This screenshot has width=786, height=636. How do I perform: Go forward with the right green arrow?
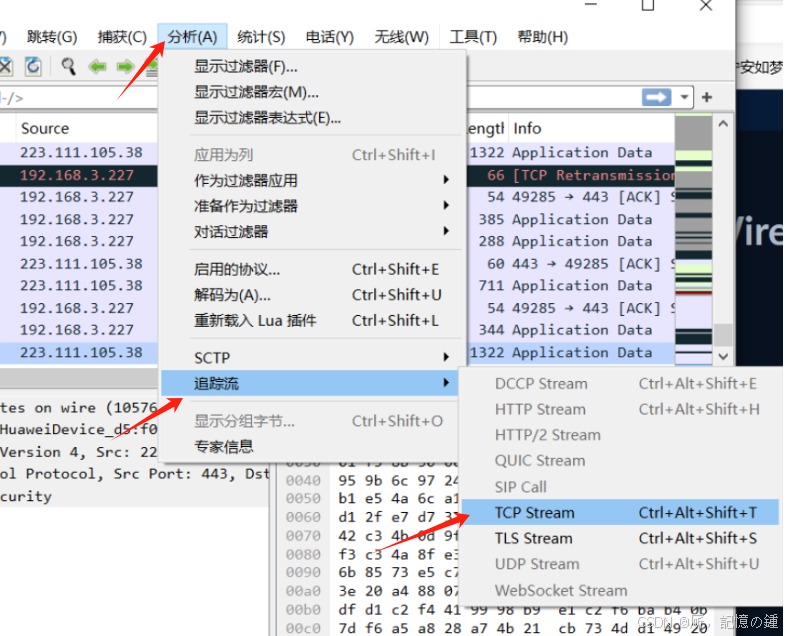[125, 66]
